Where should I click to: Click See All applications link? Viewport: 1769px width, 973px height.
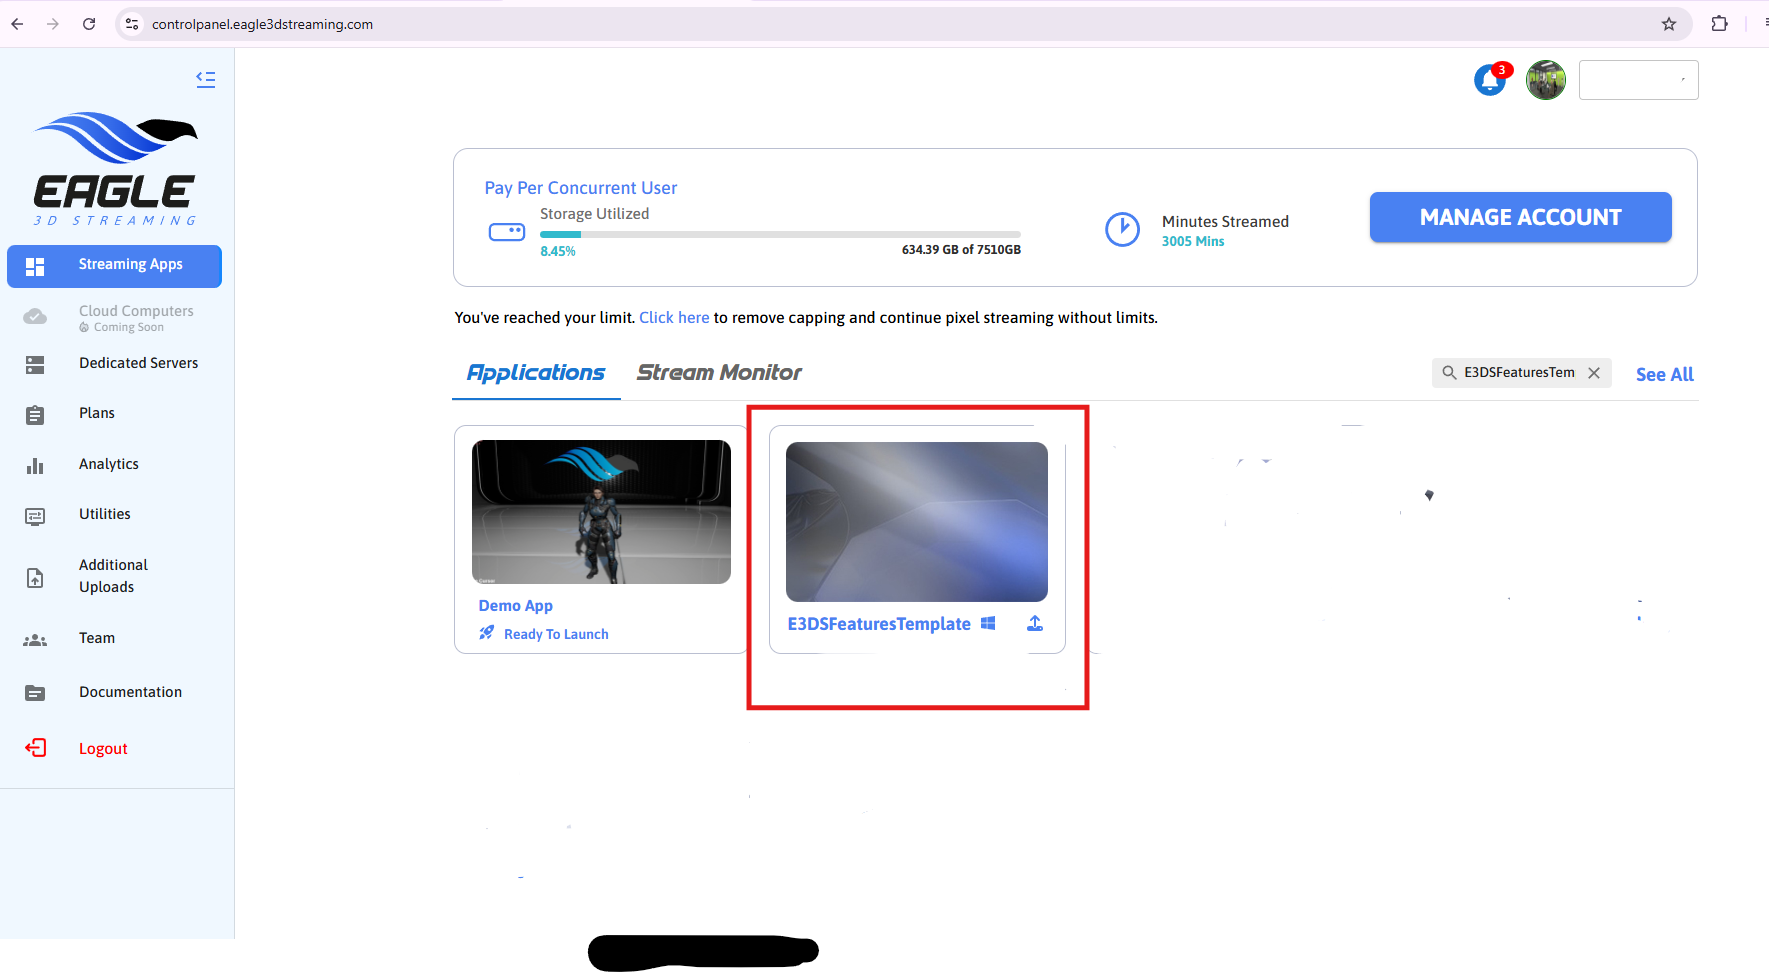pos(1664,375)
